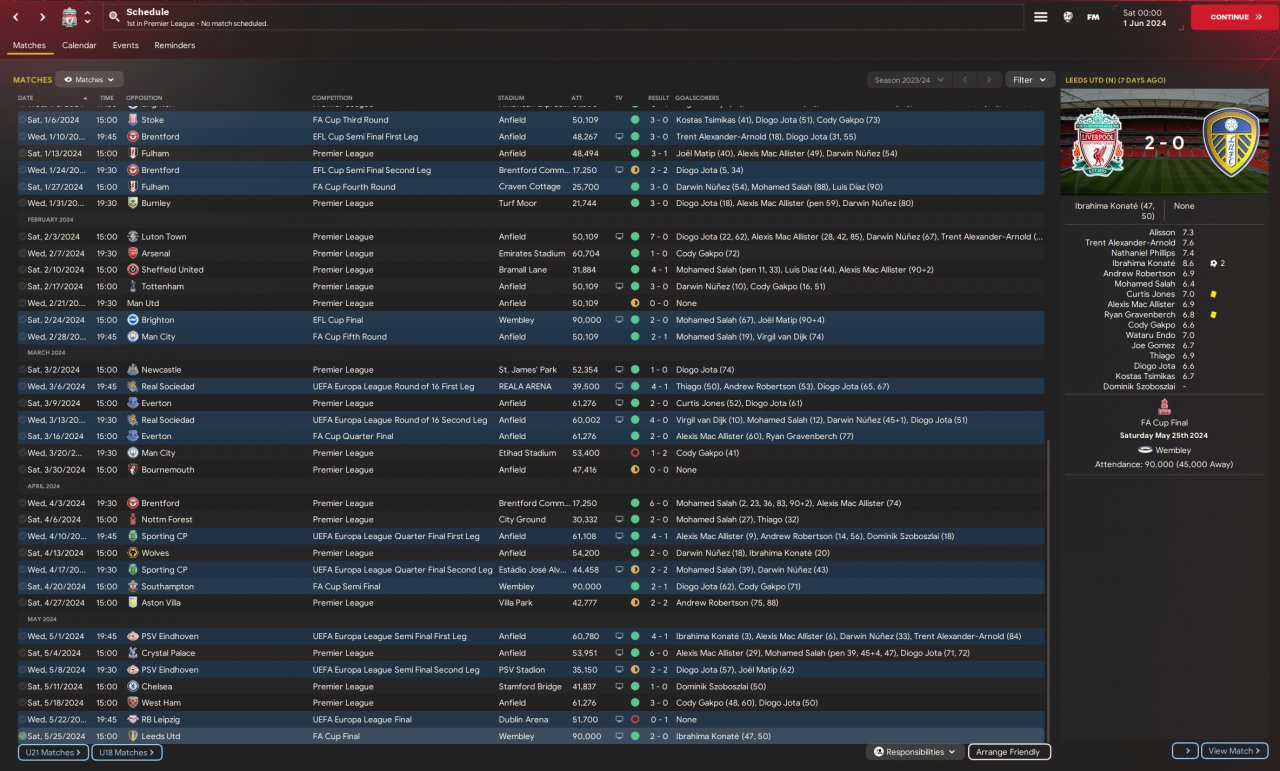Image resolution: width=1280 pixels, height=771 pixels.
Task: Click the green win indicator on the Chelsea row
Action: pos(635,687)
